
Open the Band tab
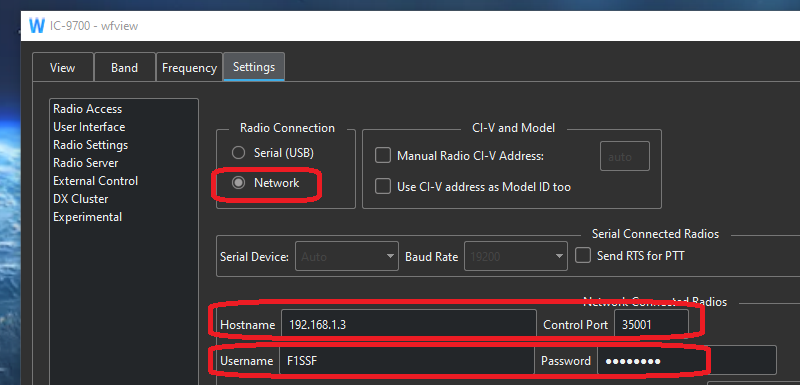pos(124,68)
